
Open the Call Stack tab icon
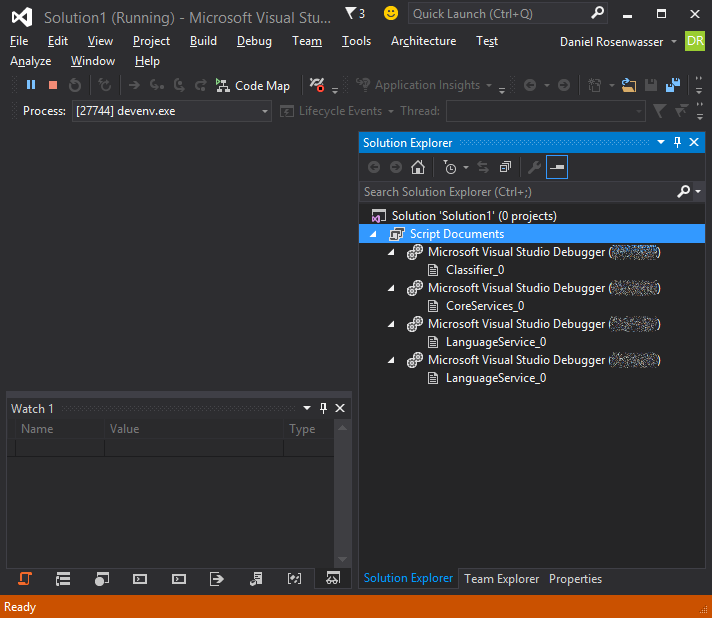63,578
